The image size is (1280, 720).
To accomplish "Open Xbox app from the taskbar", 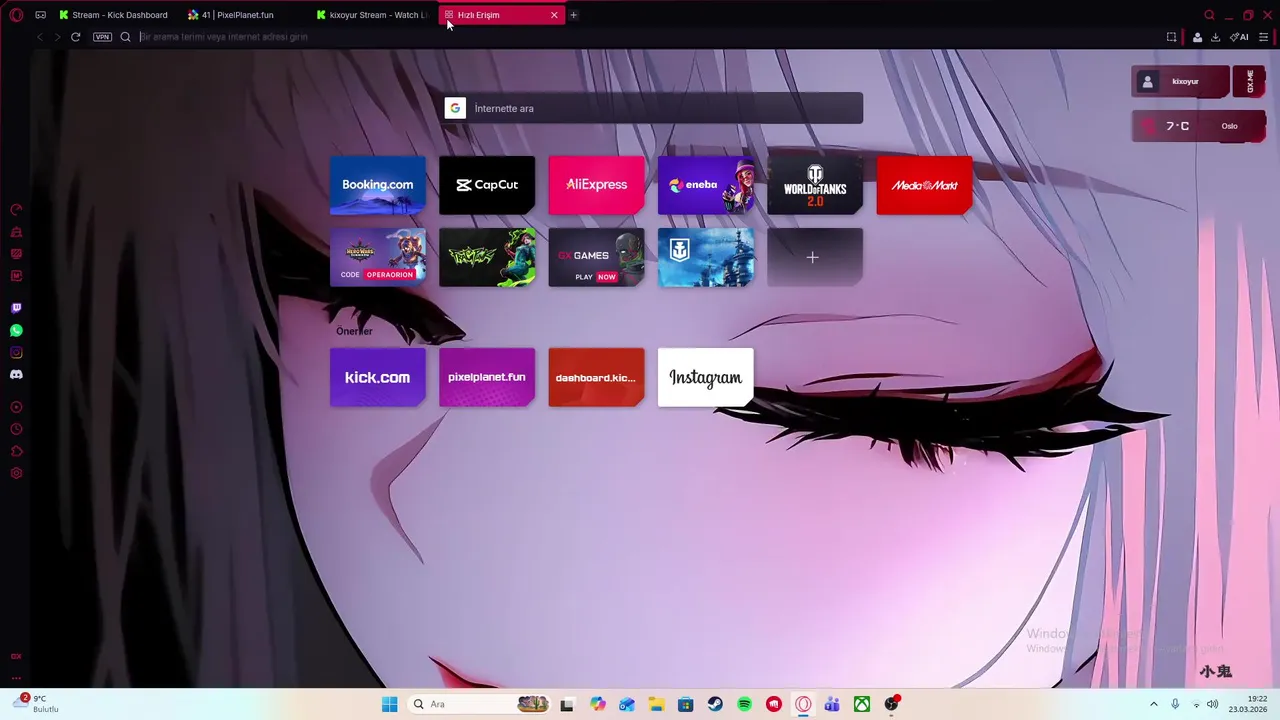I will pyautogui.click(x=862, y=704).
